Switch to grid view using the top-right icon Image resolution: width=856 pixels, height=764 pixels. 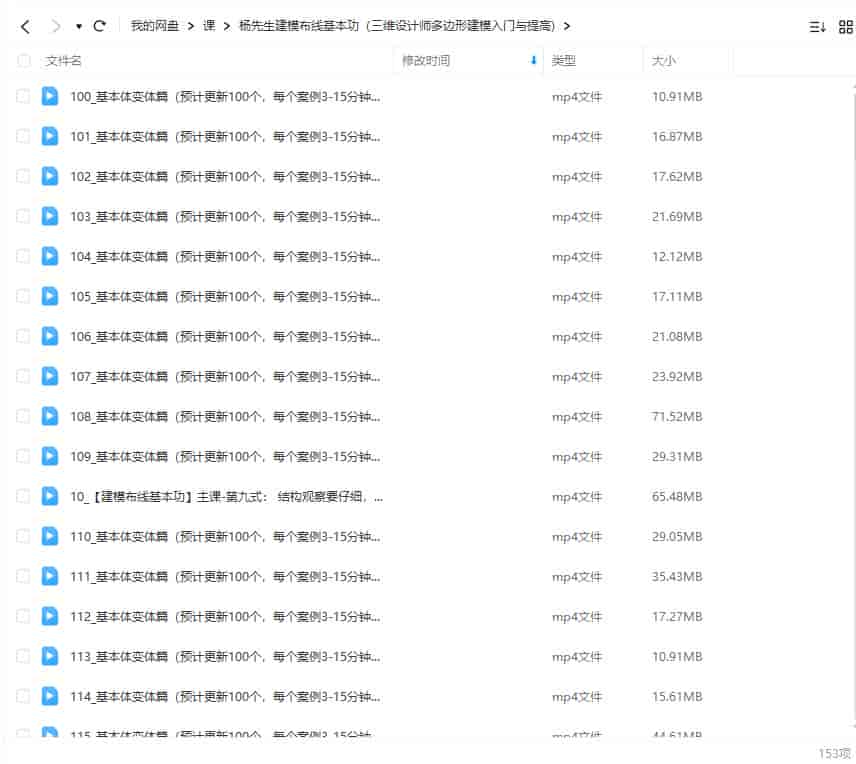pyautogui.click(x=845, y=27)
